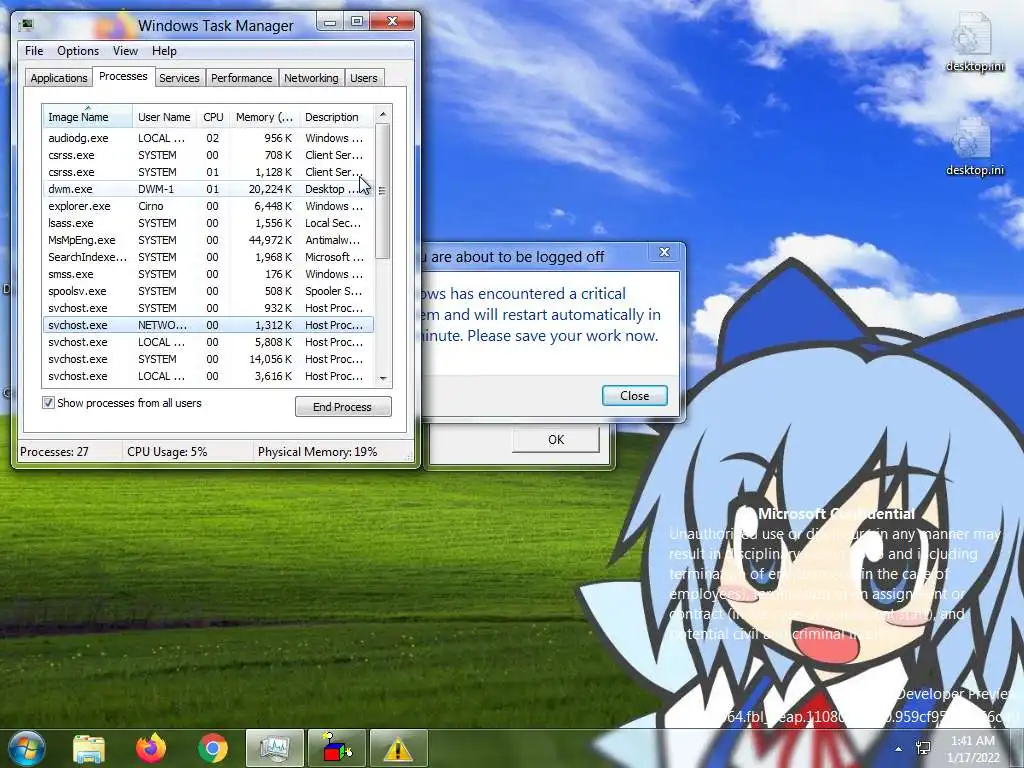This screenshot has width=1024, height=768.
Task: Open the Help menu
Action: pyautogui.click(x=164, y=51)
